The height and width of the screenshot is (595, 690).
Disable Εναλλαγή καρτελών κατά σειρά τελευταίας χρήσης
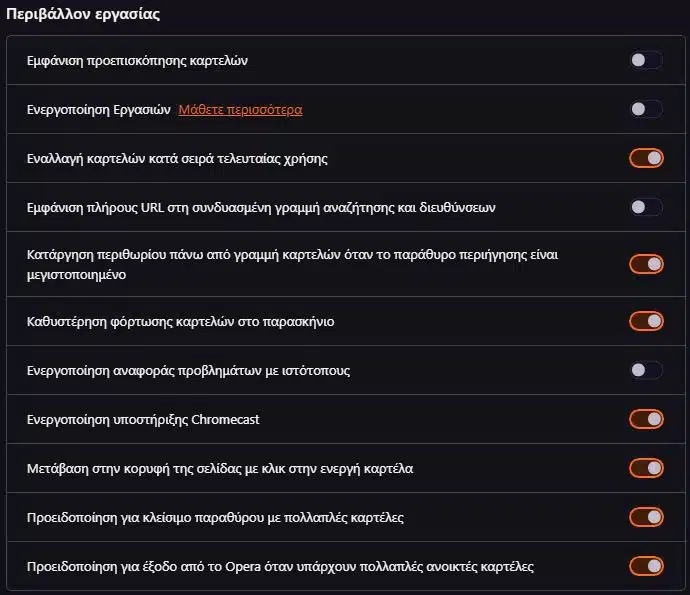646,158
